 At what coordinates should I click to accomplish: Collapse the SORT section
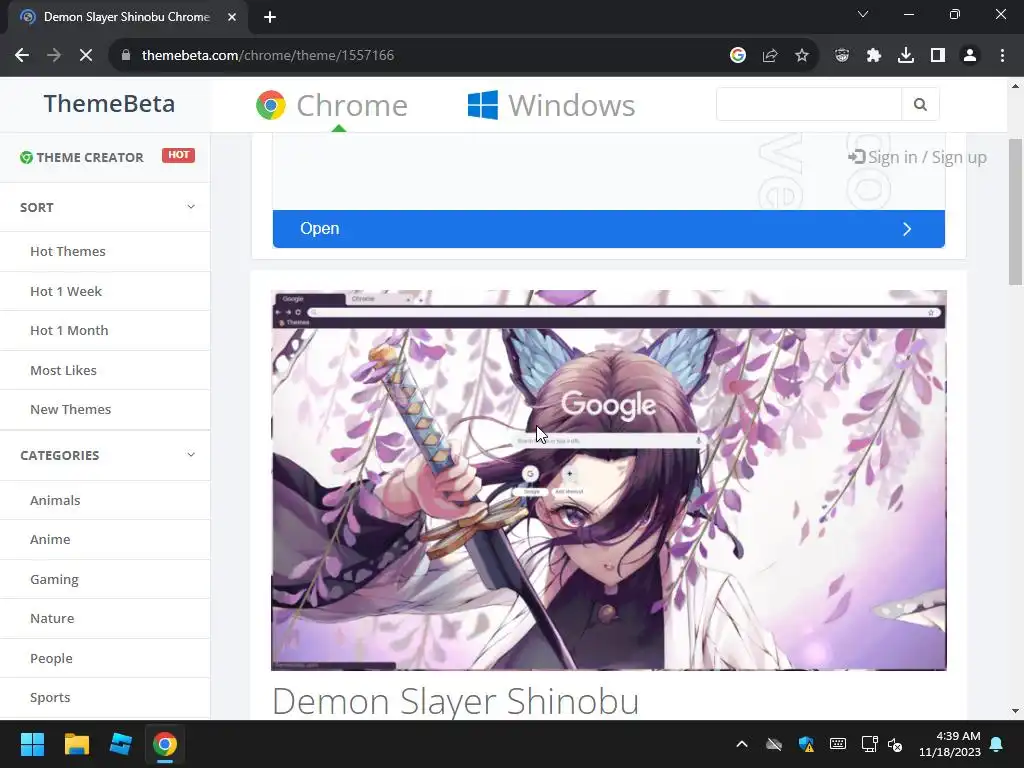point(105,208)
